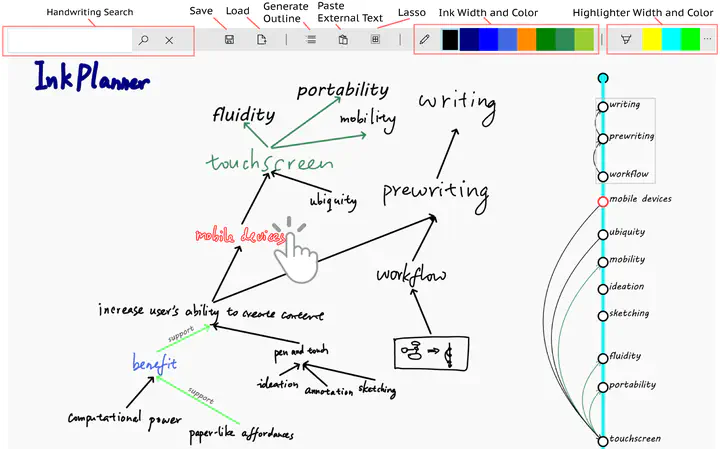
Task: Select the ink pen tool icon
Action: point(425,39)
